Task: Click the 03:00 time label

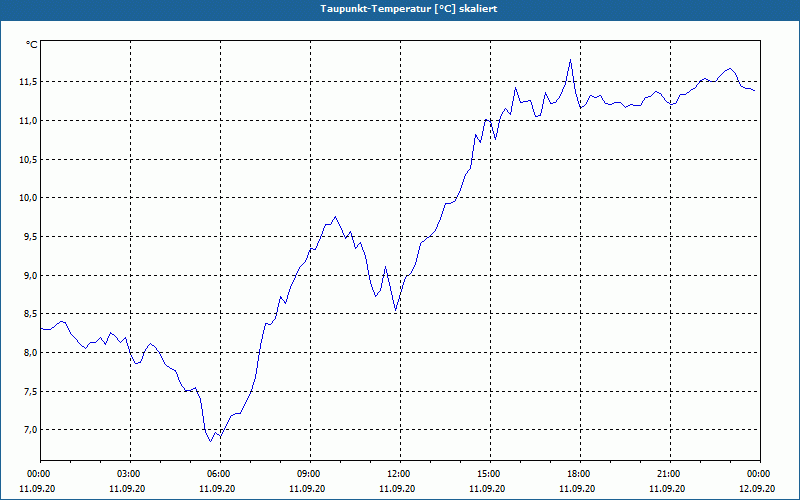Action: tap(131, 474)
